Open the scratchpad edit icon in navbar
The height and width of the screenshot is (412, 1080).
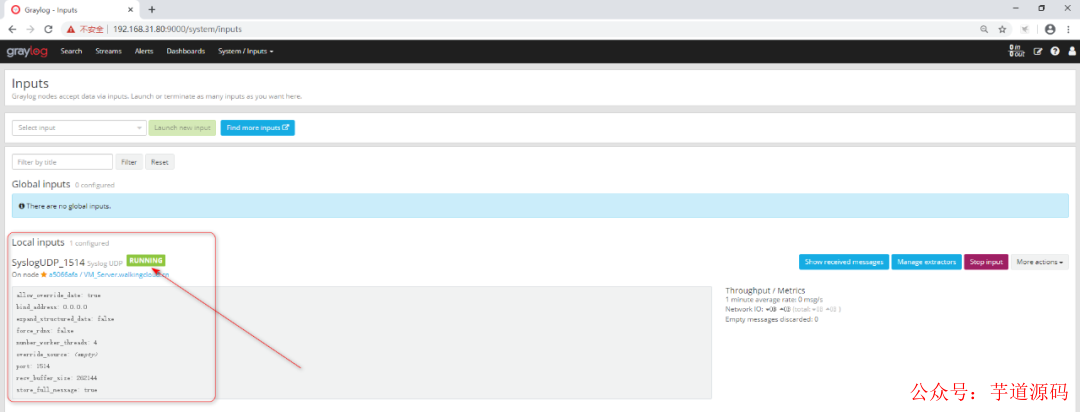[x=1038, y=52]
